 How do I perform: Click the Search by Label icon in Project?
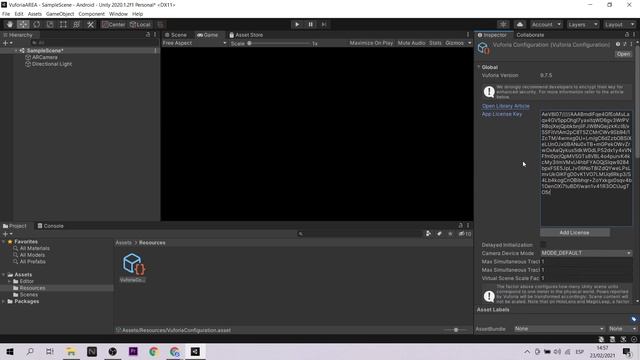(x=439, y=234)
